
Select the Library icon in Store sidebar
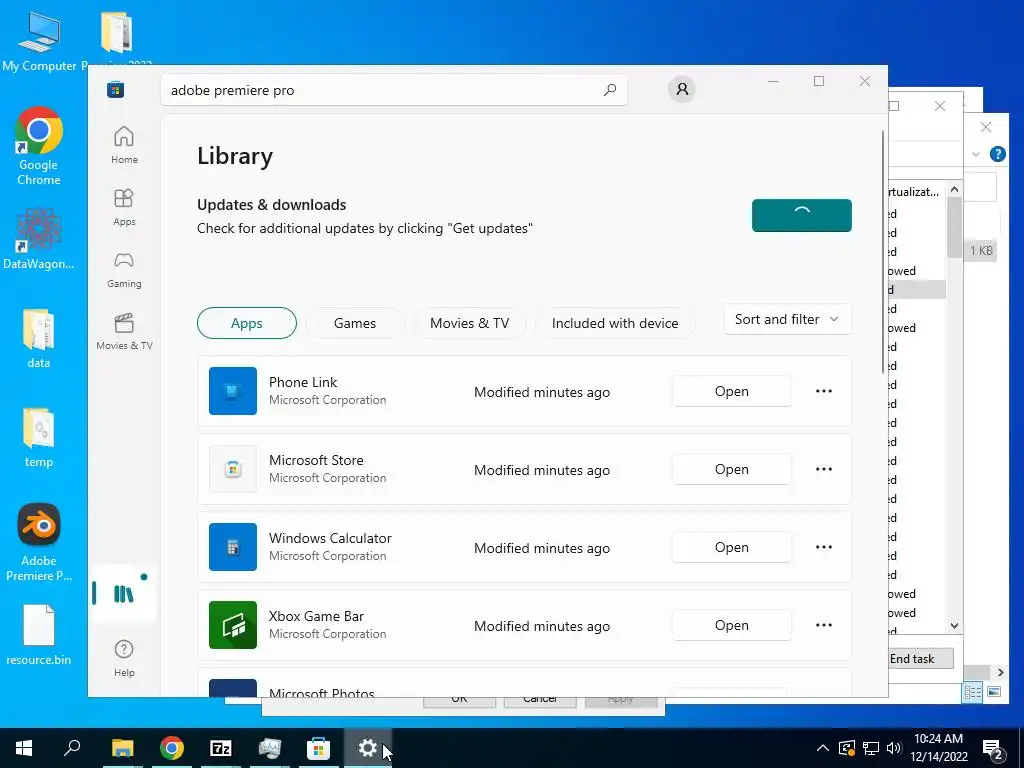pyautogui.click(x=123, y=594)
